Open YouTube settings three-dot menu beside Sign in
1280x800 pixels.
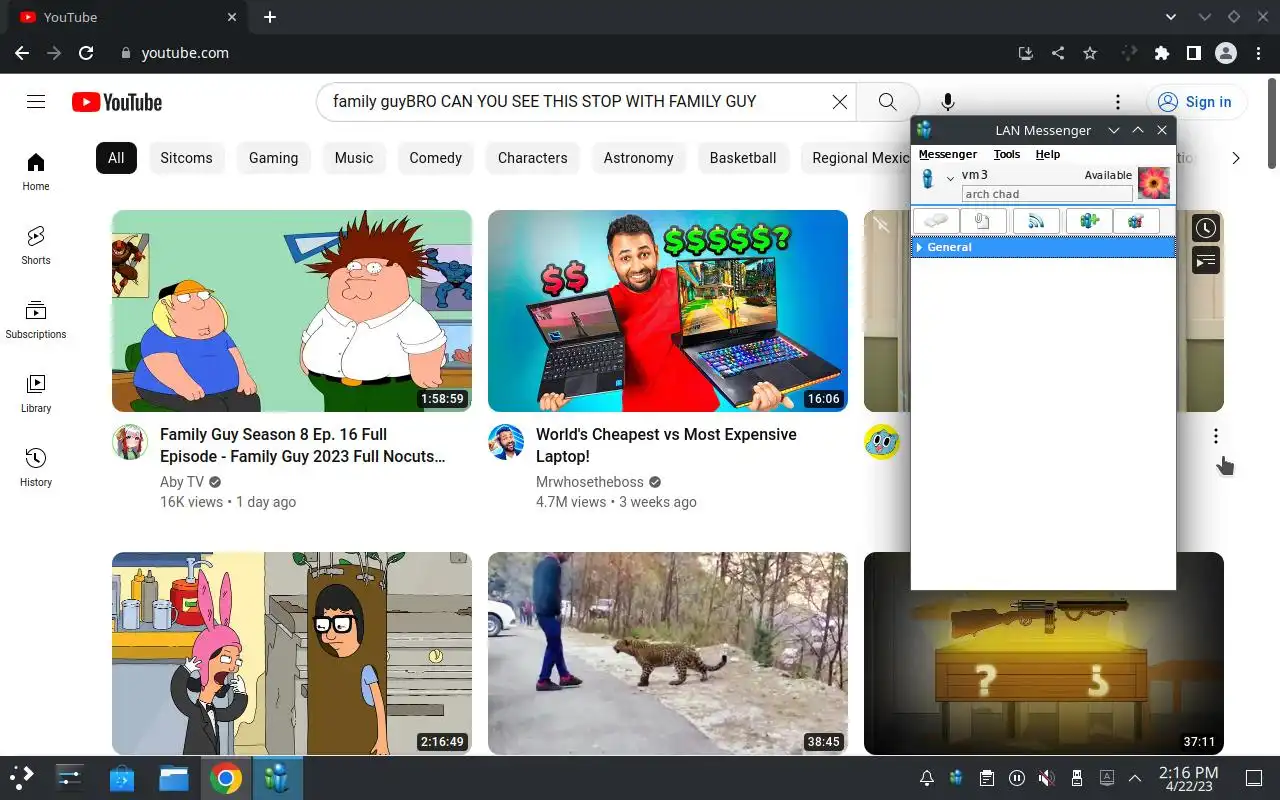(x=1118, y=102)
